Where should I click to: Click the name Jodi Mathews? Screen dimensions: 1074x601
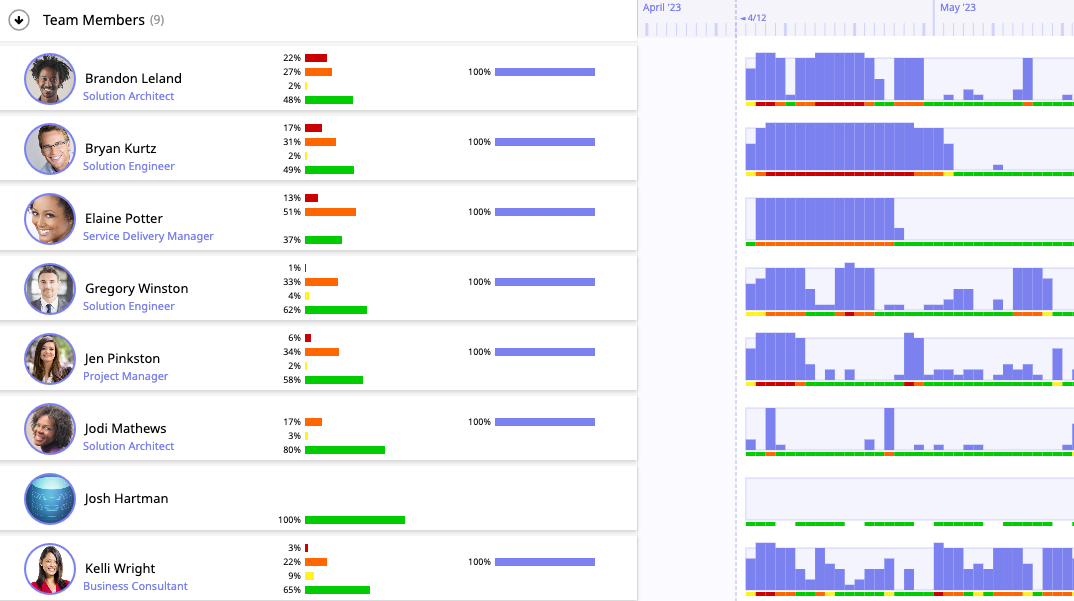[x=124, y=428]
